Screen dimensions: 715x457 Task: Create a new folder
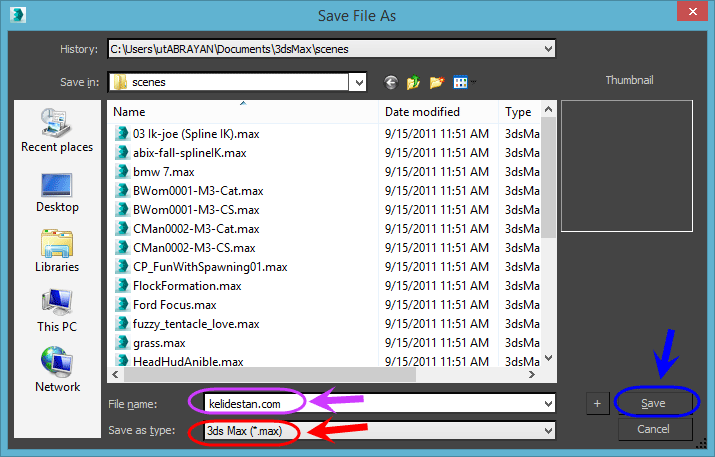(x=436, y=82)
